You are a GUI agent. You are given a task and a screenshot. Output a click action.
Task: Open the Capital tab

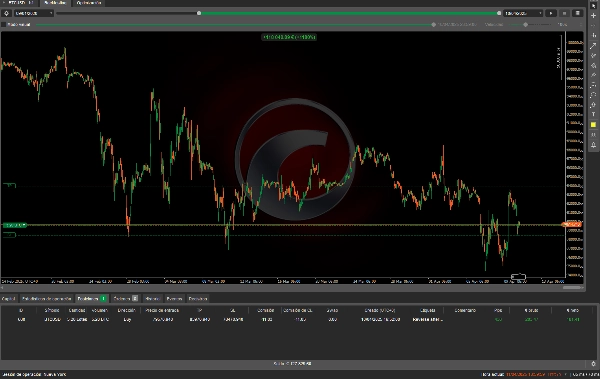point(8,299)
